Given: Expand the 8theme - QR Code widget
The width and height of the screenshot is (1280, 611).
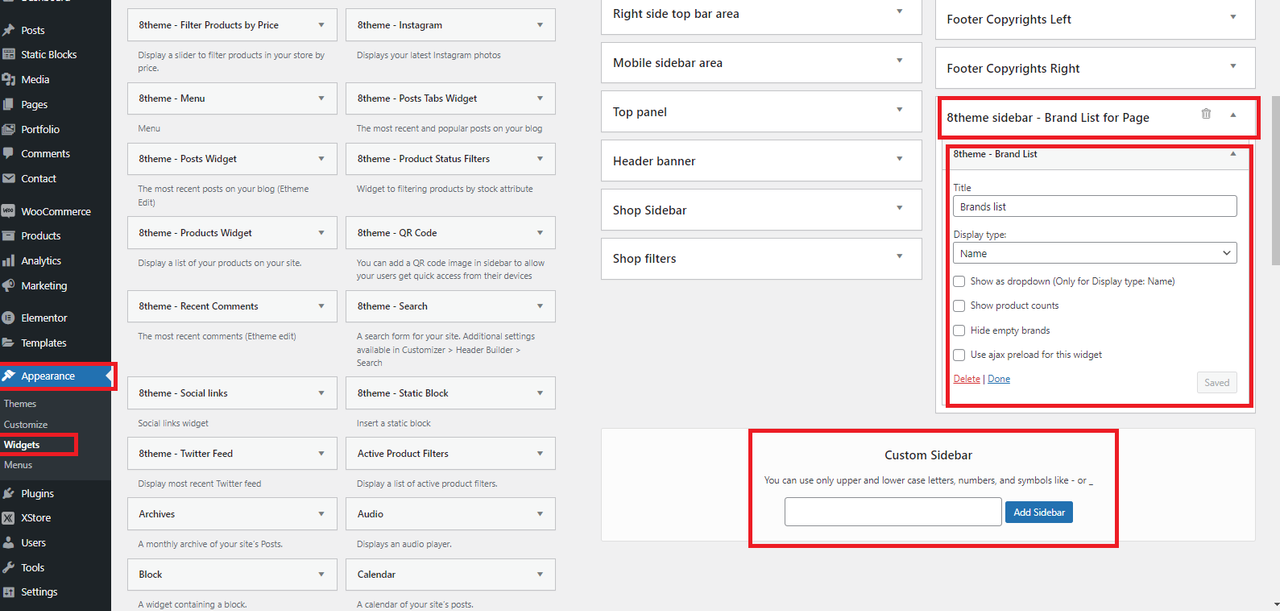Looking at the screenshot, I should pyautogui.click(x=540, y=233).
